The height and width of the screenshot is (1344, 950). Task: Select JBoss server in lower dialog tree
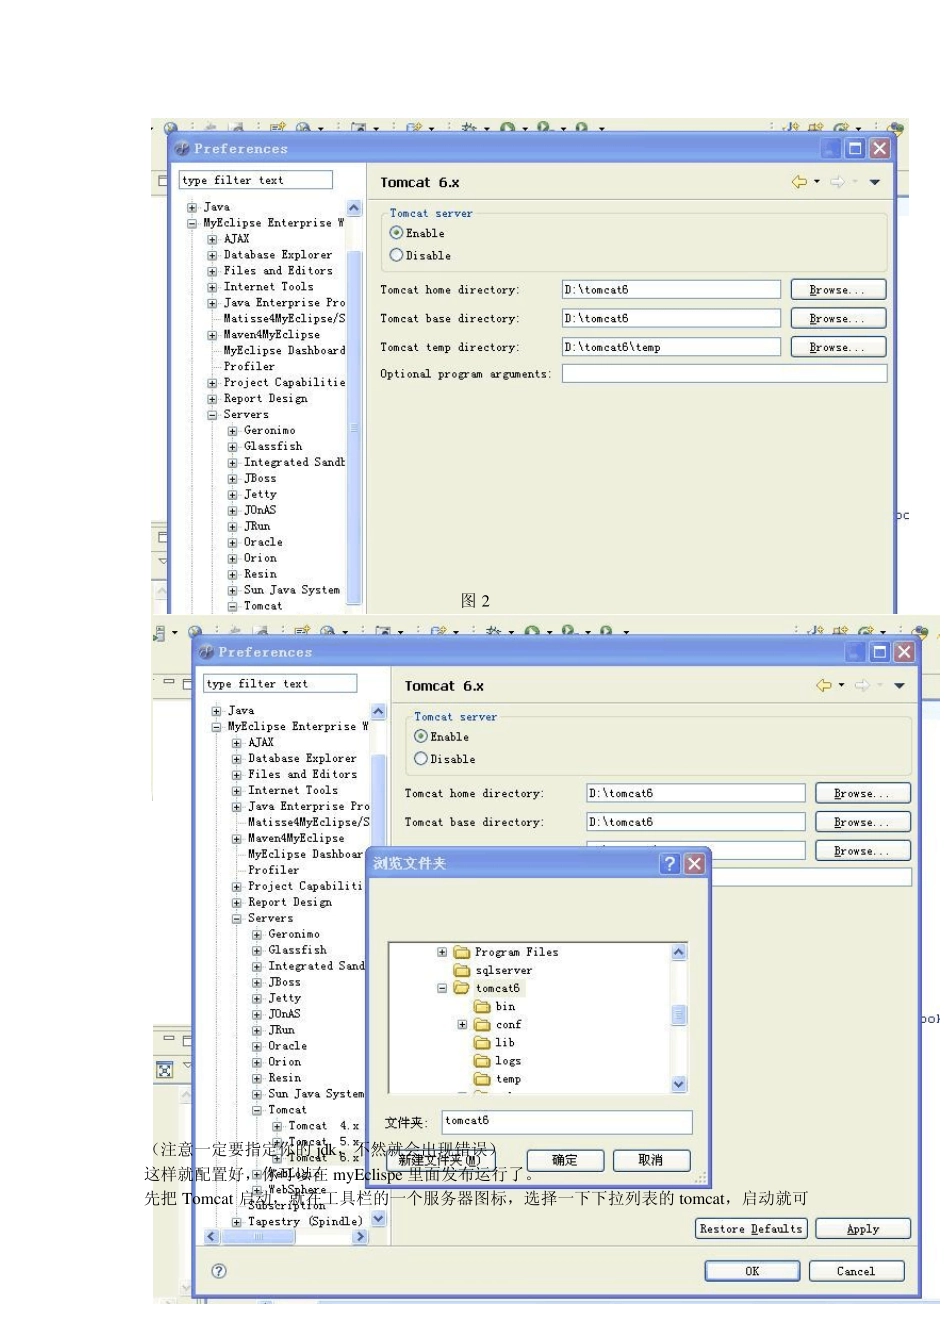pos(284,982)
